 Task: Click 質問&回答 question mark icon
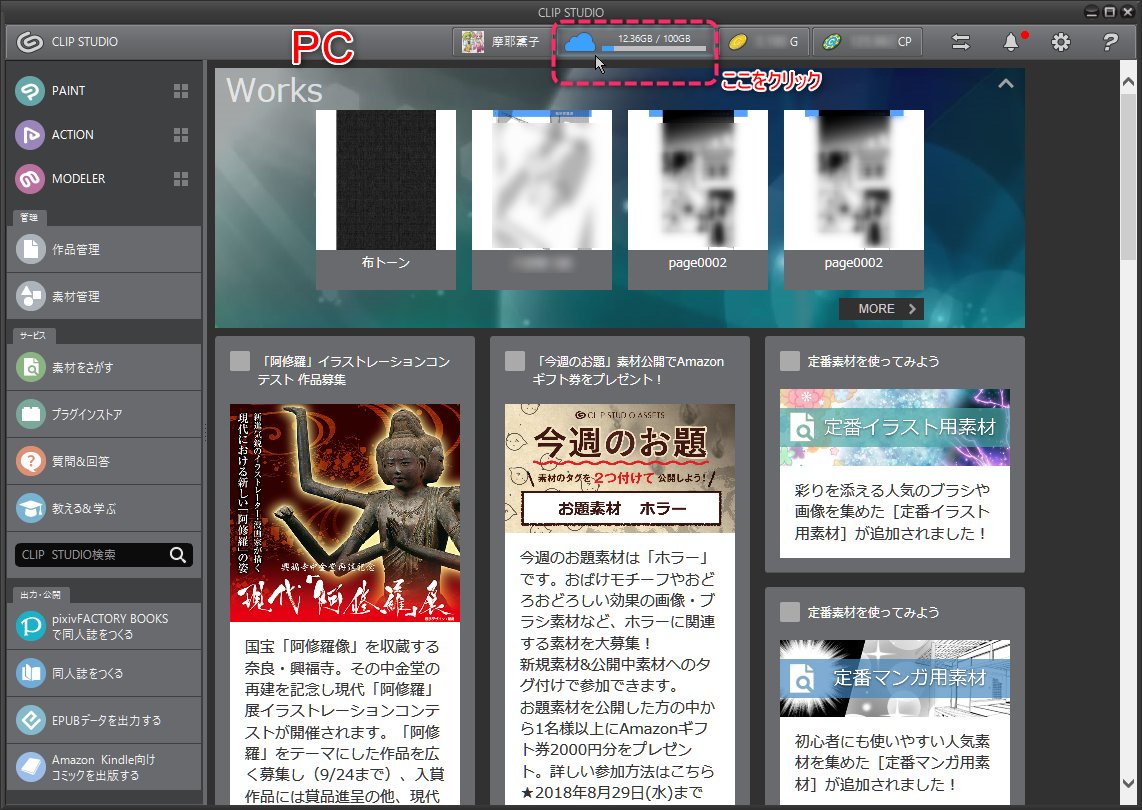tap(31, 461)
